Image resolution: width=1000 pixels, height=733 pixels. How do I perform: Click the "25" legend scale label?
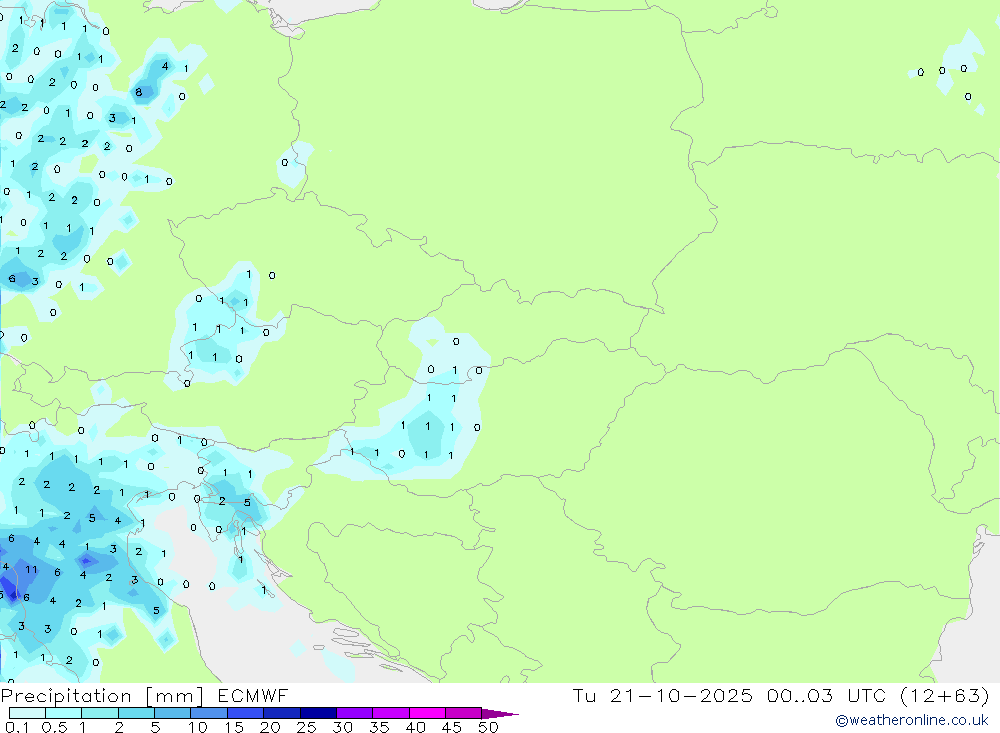307,727
